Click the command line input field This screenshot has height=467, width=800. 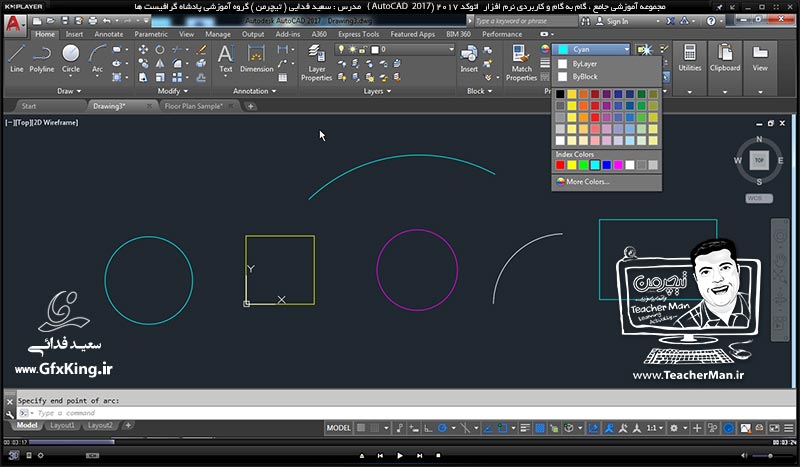click(x=406, y=413)
